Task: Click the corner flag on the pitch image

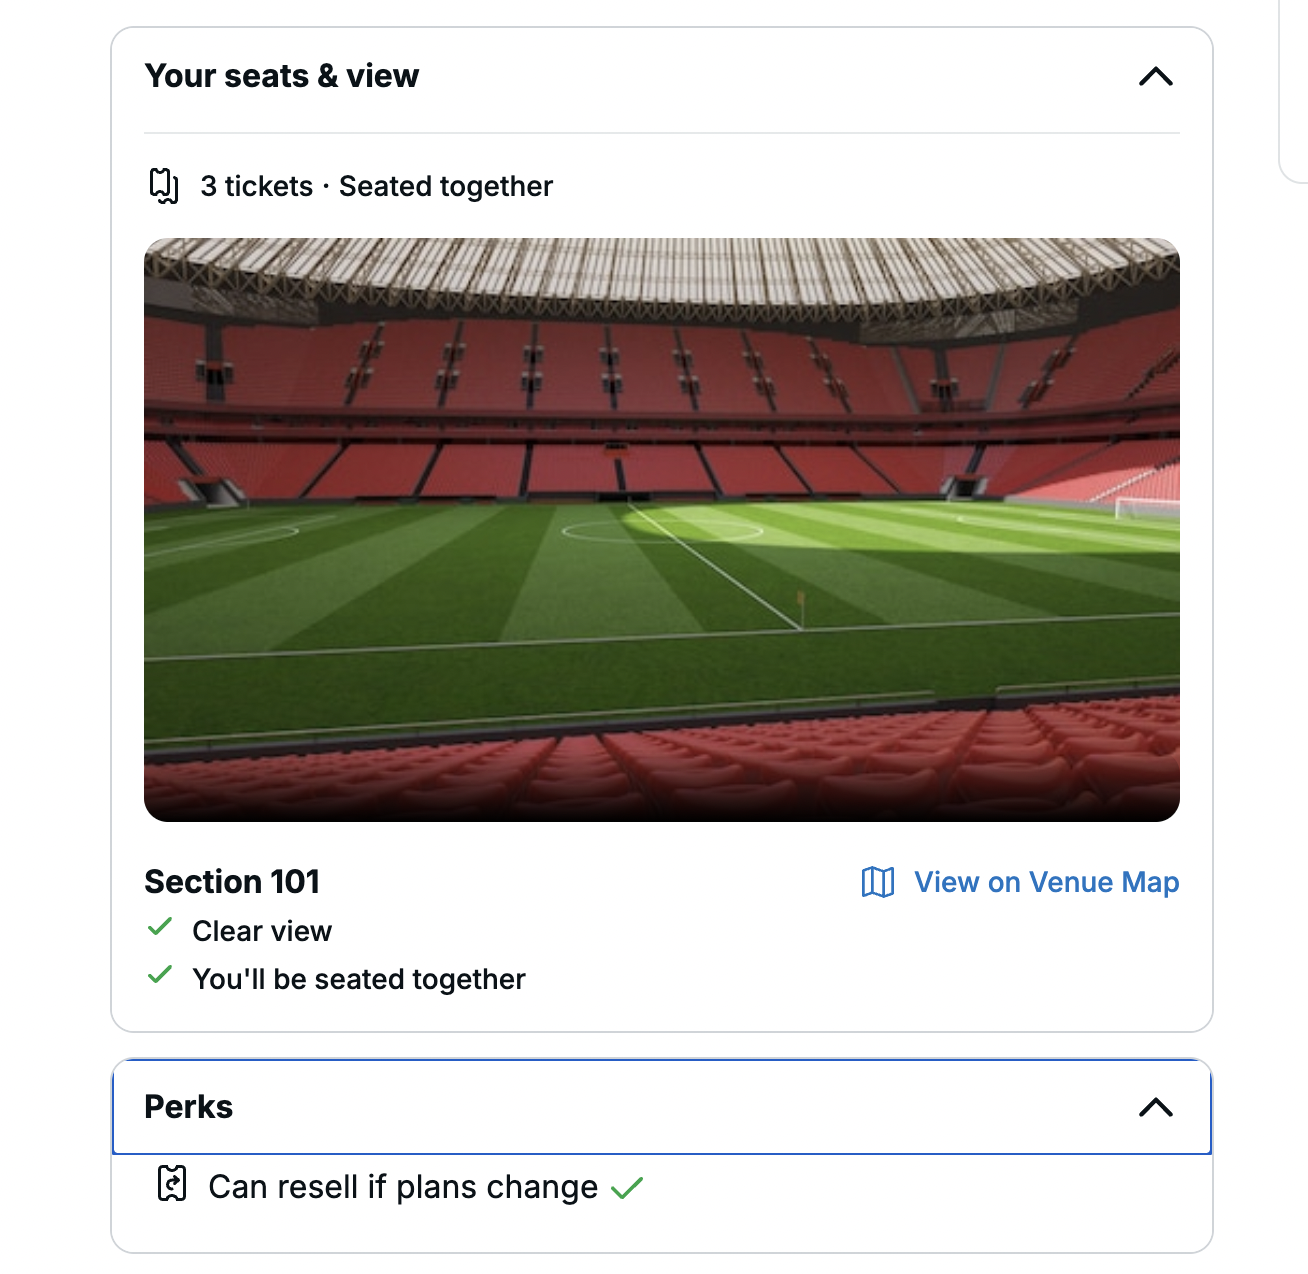Action: 800,604
